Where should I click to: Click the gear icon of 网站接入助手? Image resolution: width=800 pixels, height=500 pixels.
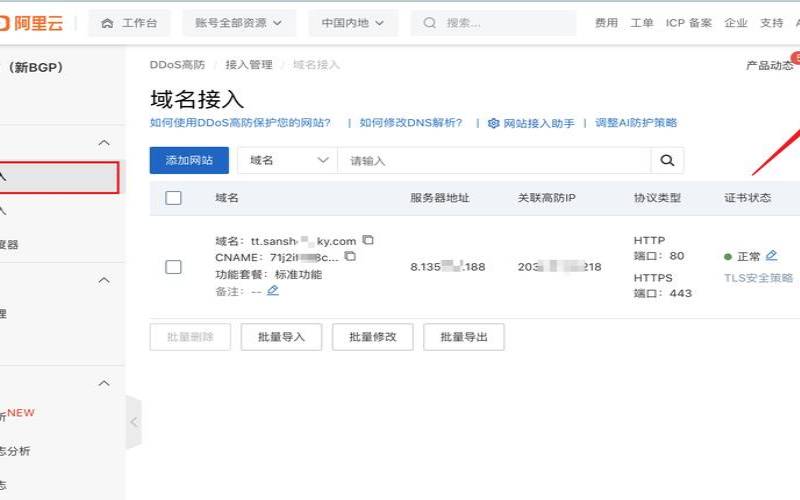click(x=493, y=123)
